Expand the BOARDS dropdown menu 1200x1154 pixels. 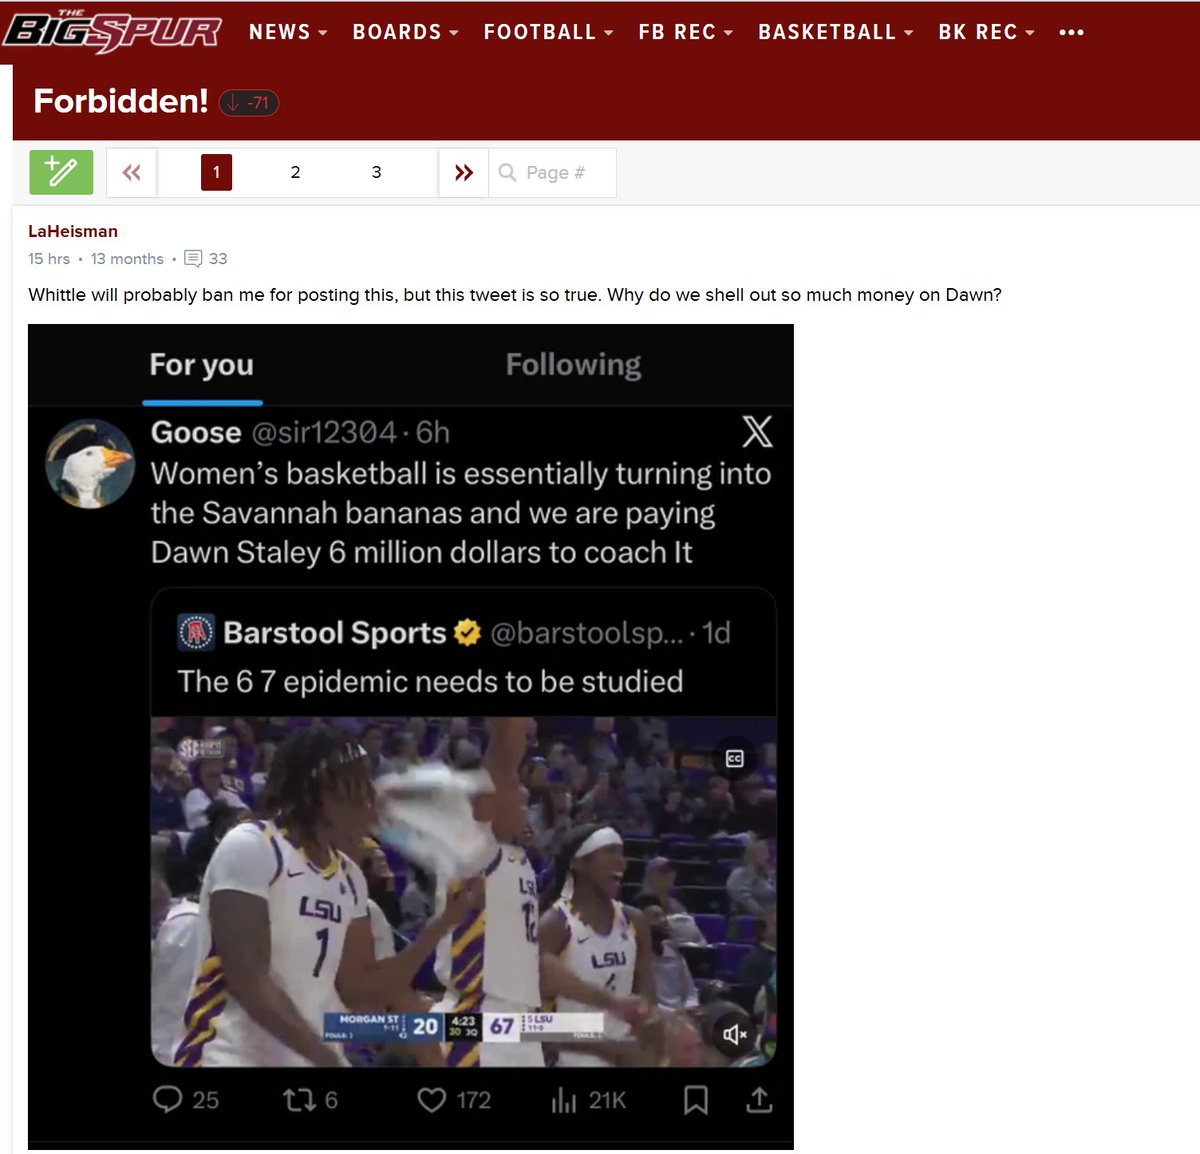click(405, 32)
